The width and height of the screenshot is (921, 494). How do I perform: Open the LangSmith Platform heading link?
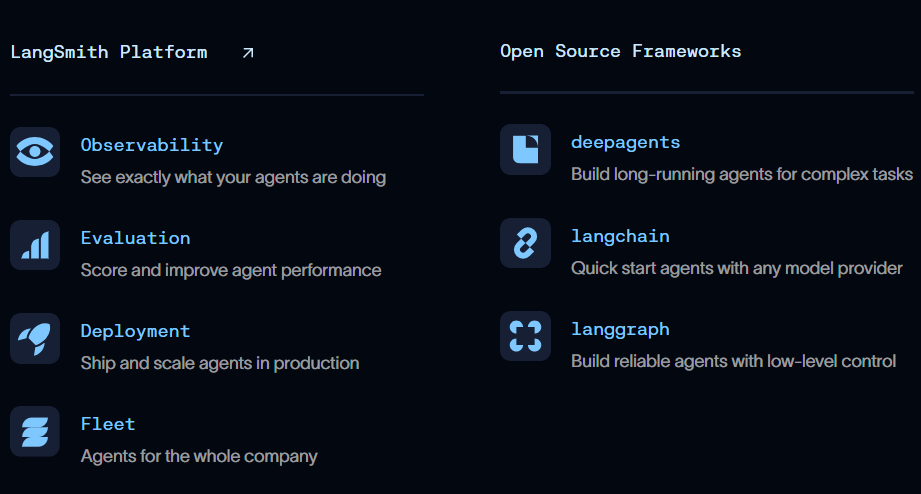(x=109, y=52)
